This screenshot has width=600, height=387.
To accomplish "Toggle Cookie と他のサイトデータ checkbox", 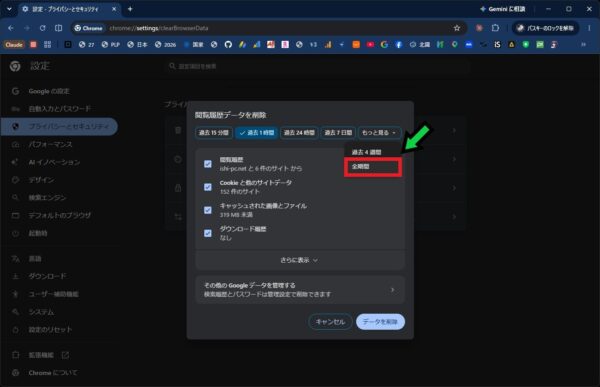I will [208, 187].
